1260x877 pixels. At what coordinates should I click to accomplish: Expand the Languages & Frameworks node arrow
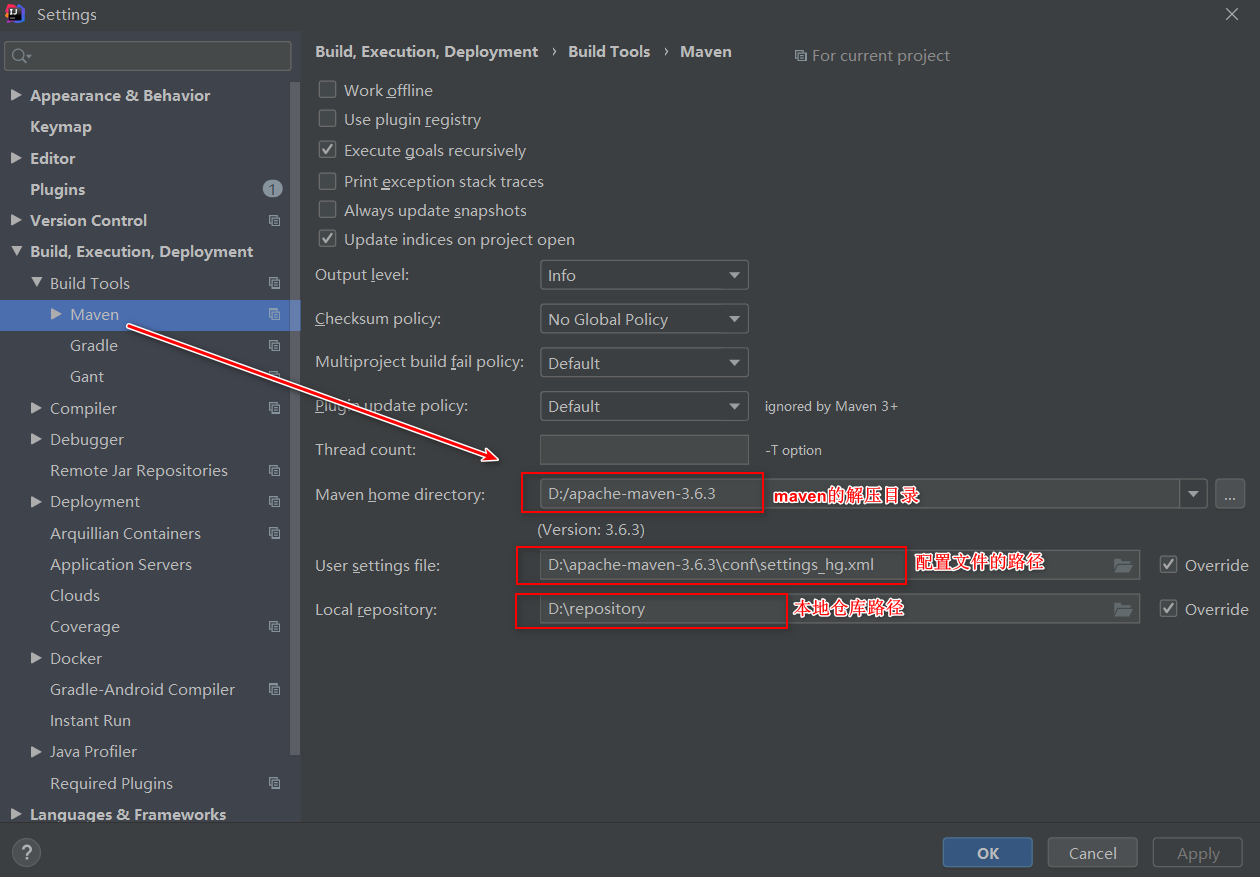pos(16,814)
